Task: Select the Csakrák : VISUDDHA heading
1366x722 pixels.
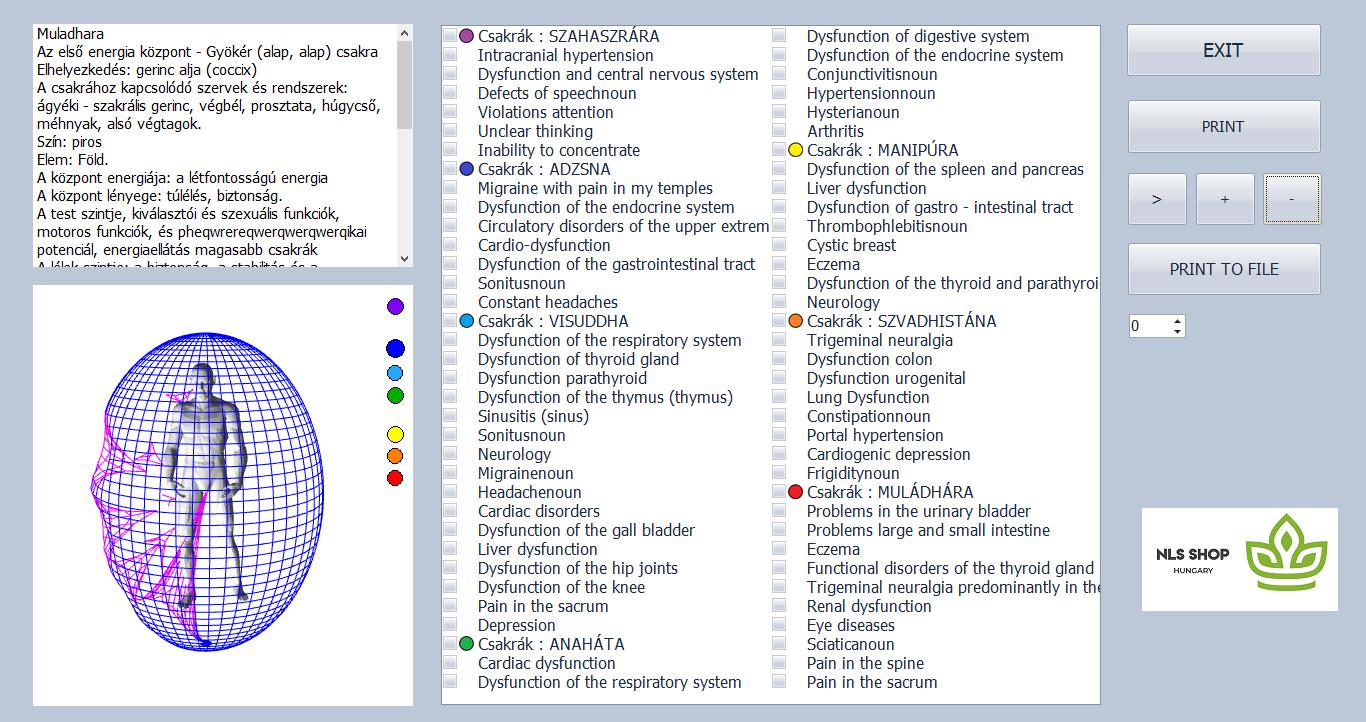Action: [553, 321]
